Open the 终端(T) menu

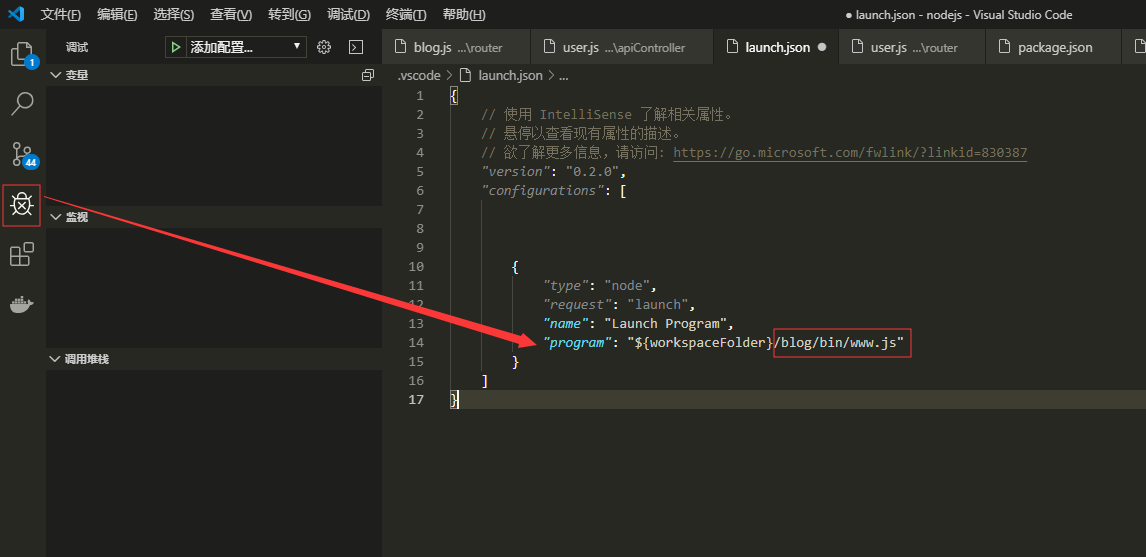click(x=406, y=15)
